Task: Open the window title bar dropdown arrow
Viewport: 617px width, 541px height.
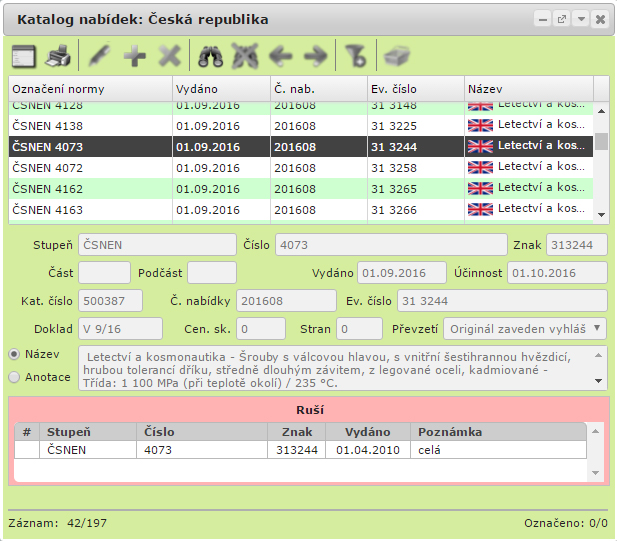Action: point(581,19)
